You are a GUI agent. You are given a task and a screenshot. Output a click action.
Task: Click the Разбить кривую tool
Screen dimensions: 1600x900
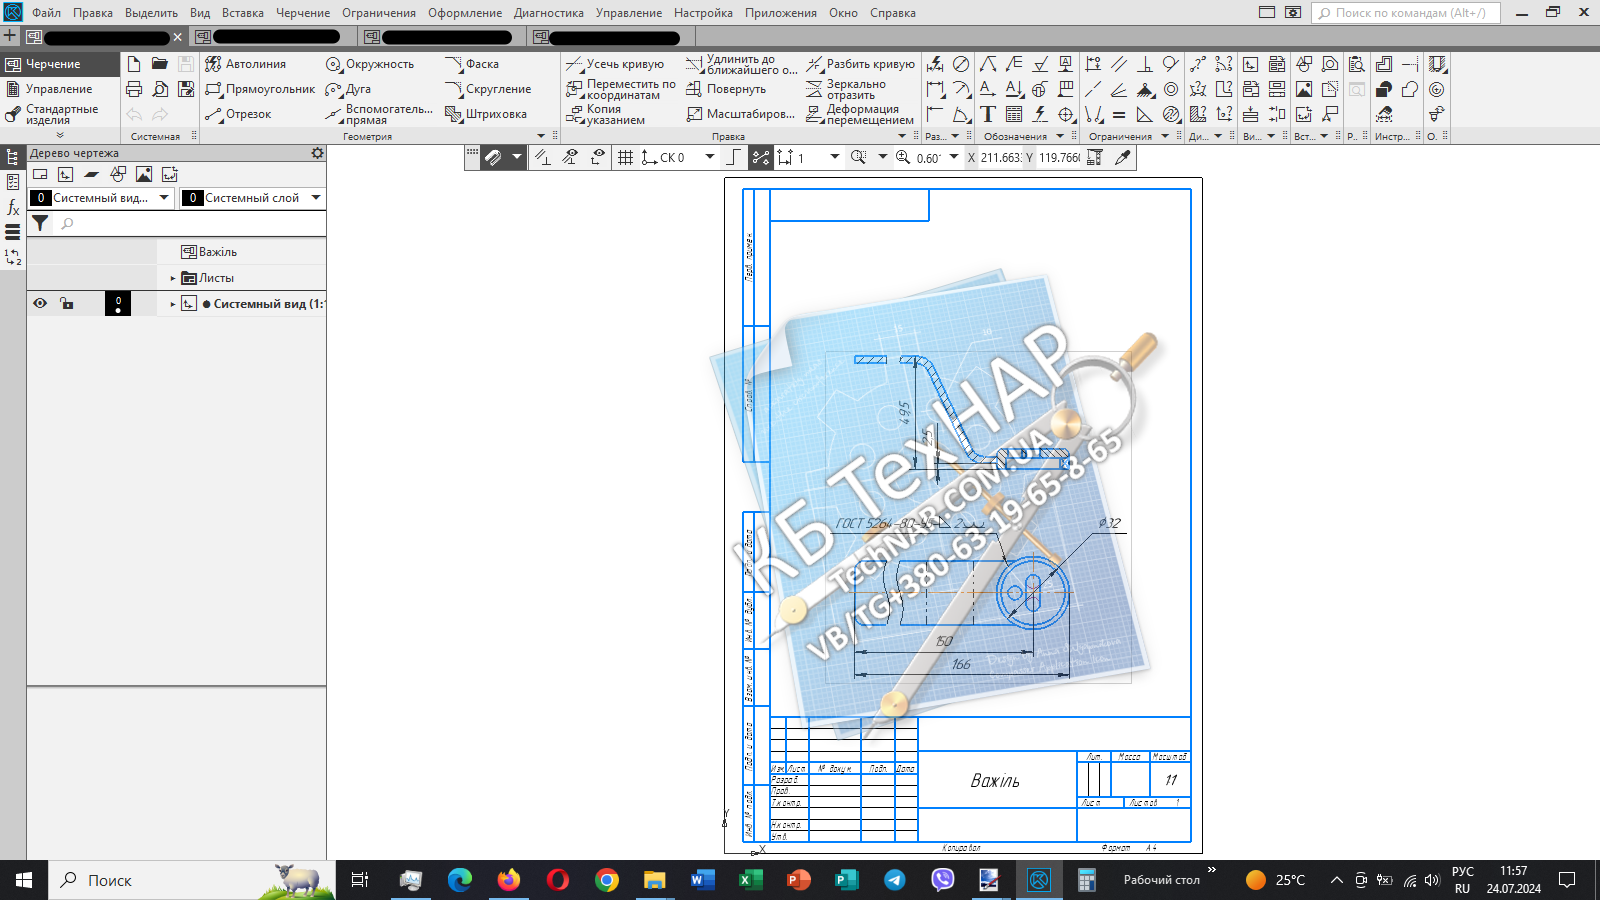tap(860, 64)
